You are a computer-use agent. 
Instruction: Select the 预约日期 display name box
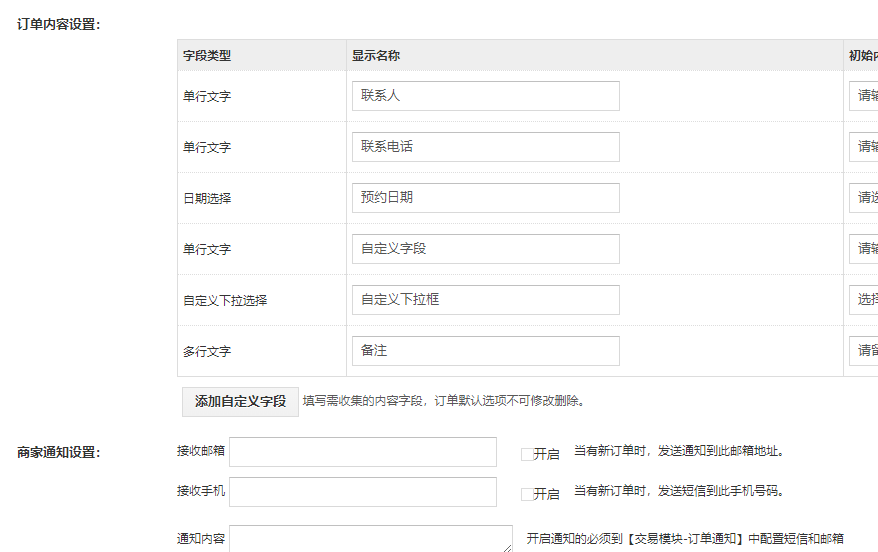click(485, 198)
